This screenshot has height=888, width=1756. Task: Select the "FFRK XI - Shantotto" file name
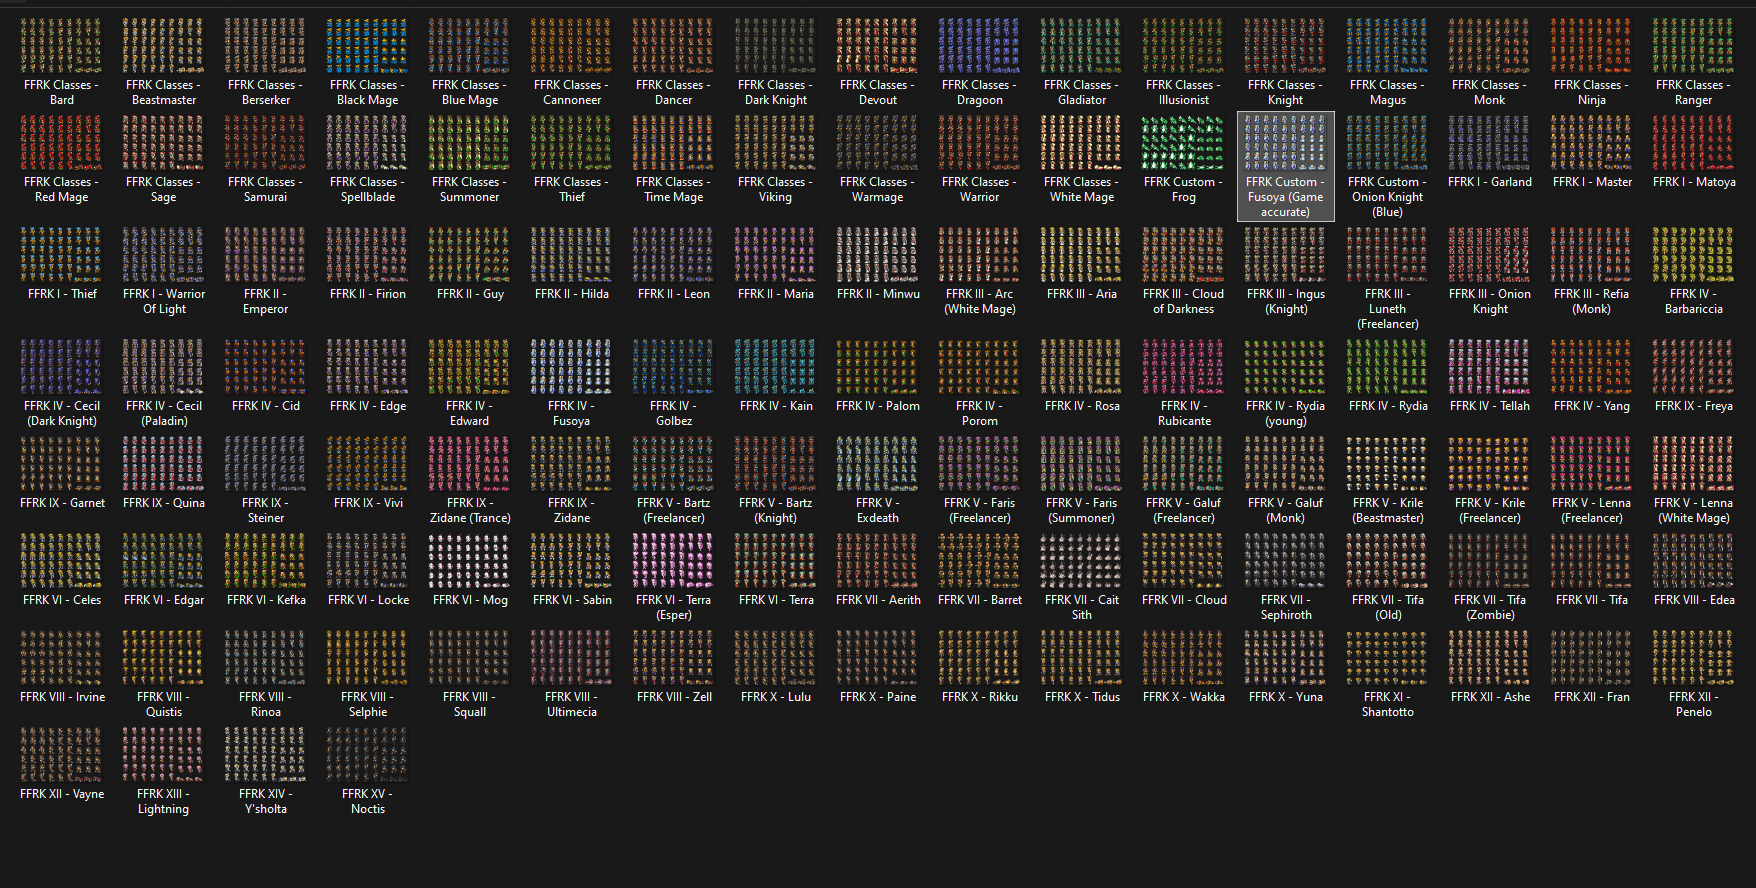pos(1388,705)
